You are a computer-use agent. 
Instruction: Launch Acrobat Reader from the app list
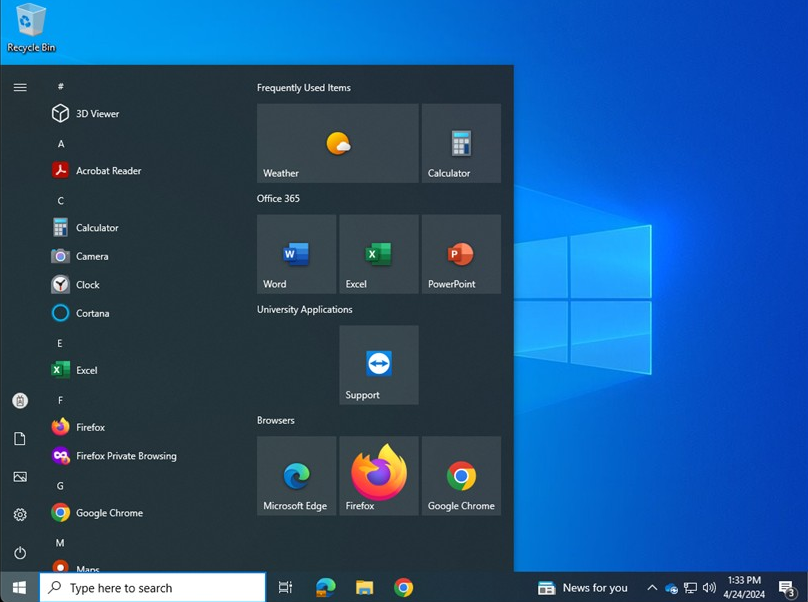[x=96, y=171]
